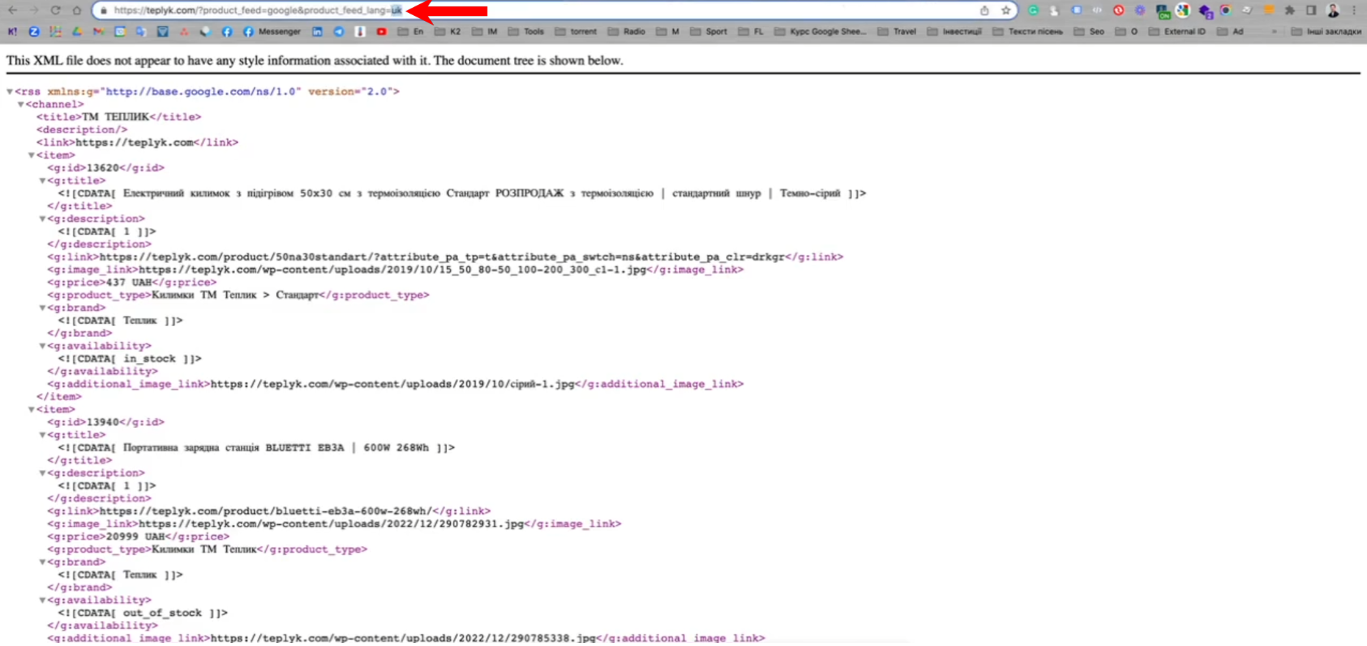Open the YouTube bookmark
Screen dimensions: 1367x646
coord(381,32)
